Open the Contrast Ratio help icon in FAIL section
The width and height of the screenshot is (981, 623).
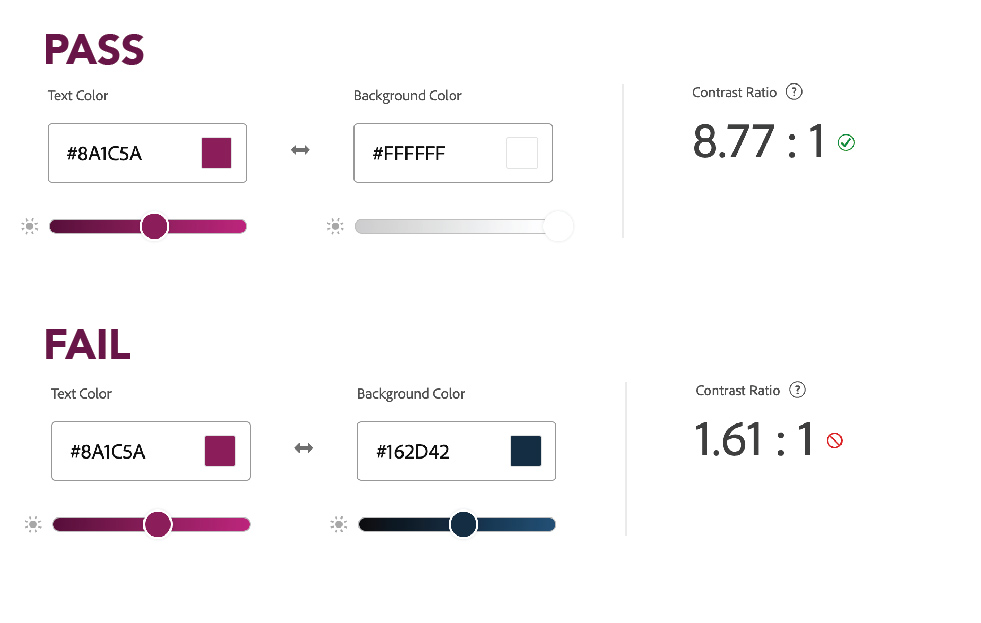click(x=797, y=390)
